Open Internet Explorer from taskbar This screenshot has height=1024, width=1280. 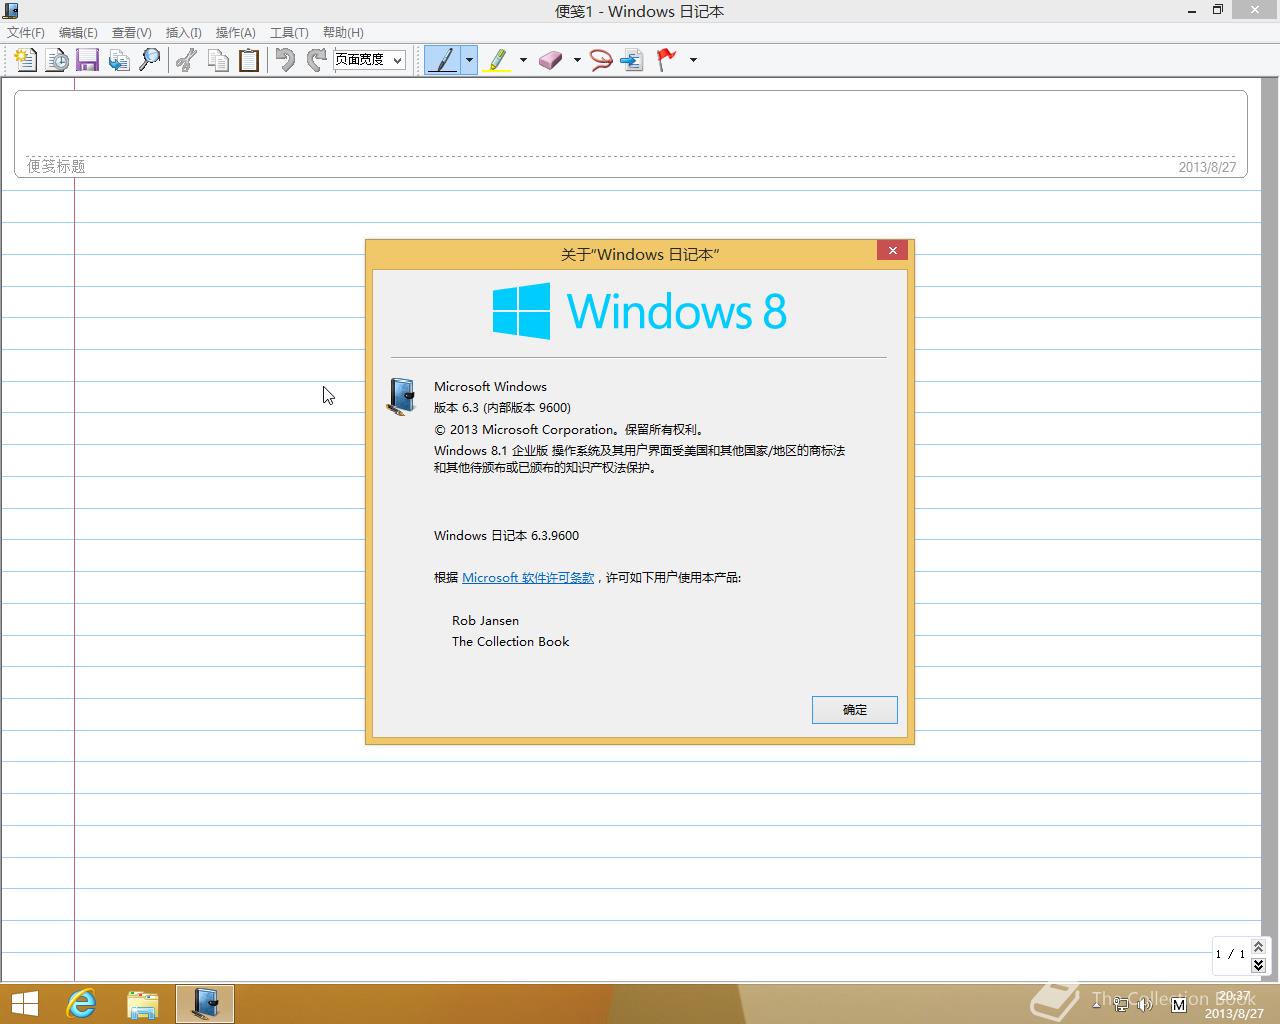point(81,1004)
